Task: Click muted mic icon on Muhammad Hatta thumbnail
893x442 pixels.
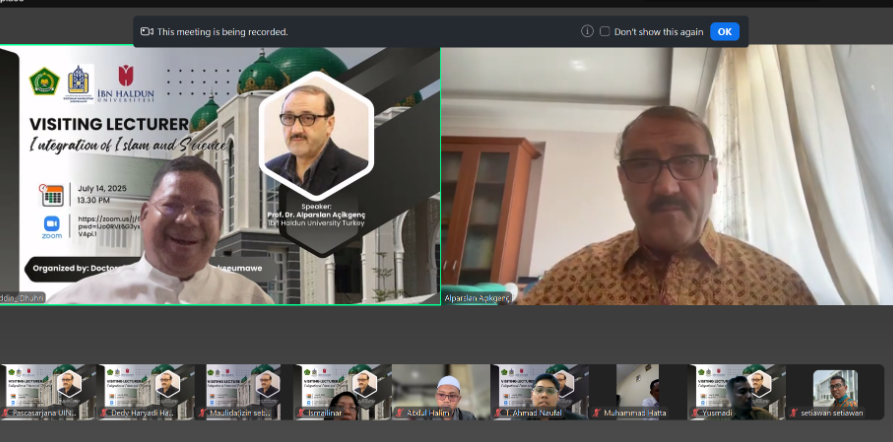Action: pyautogui.click(x=595, y=412)
